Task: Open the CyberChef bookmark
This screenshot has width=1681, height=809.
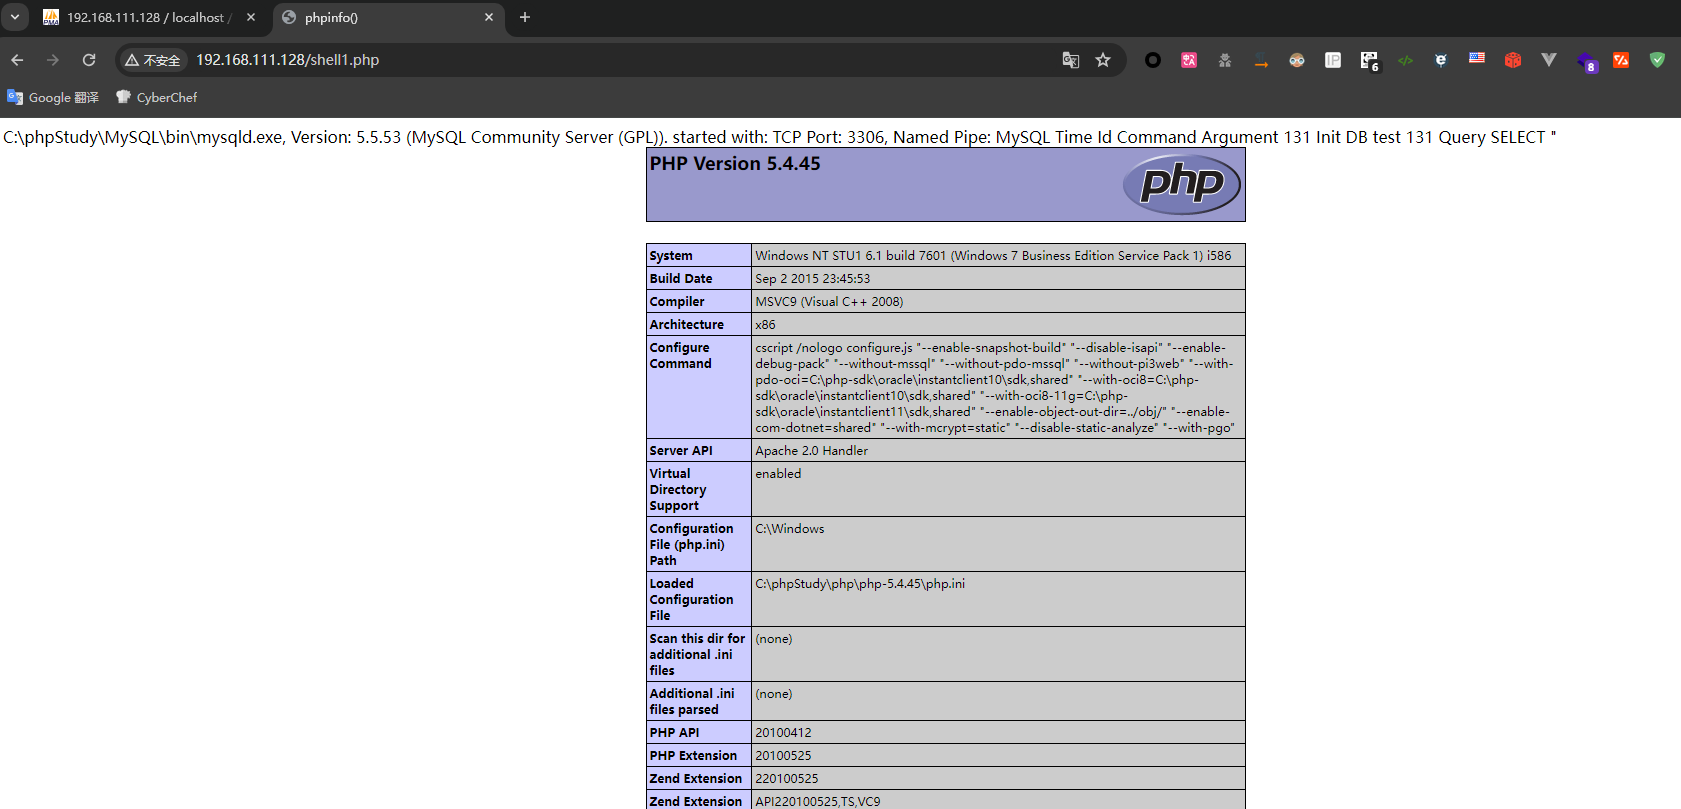Action: coord(157,97)
